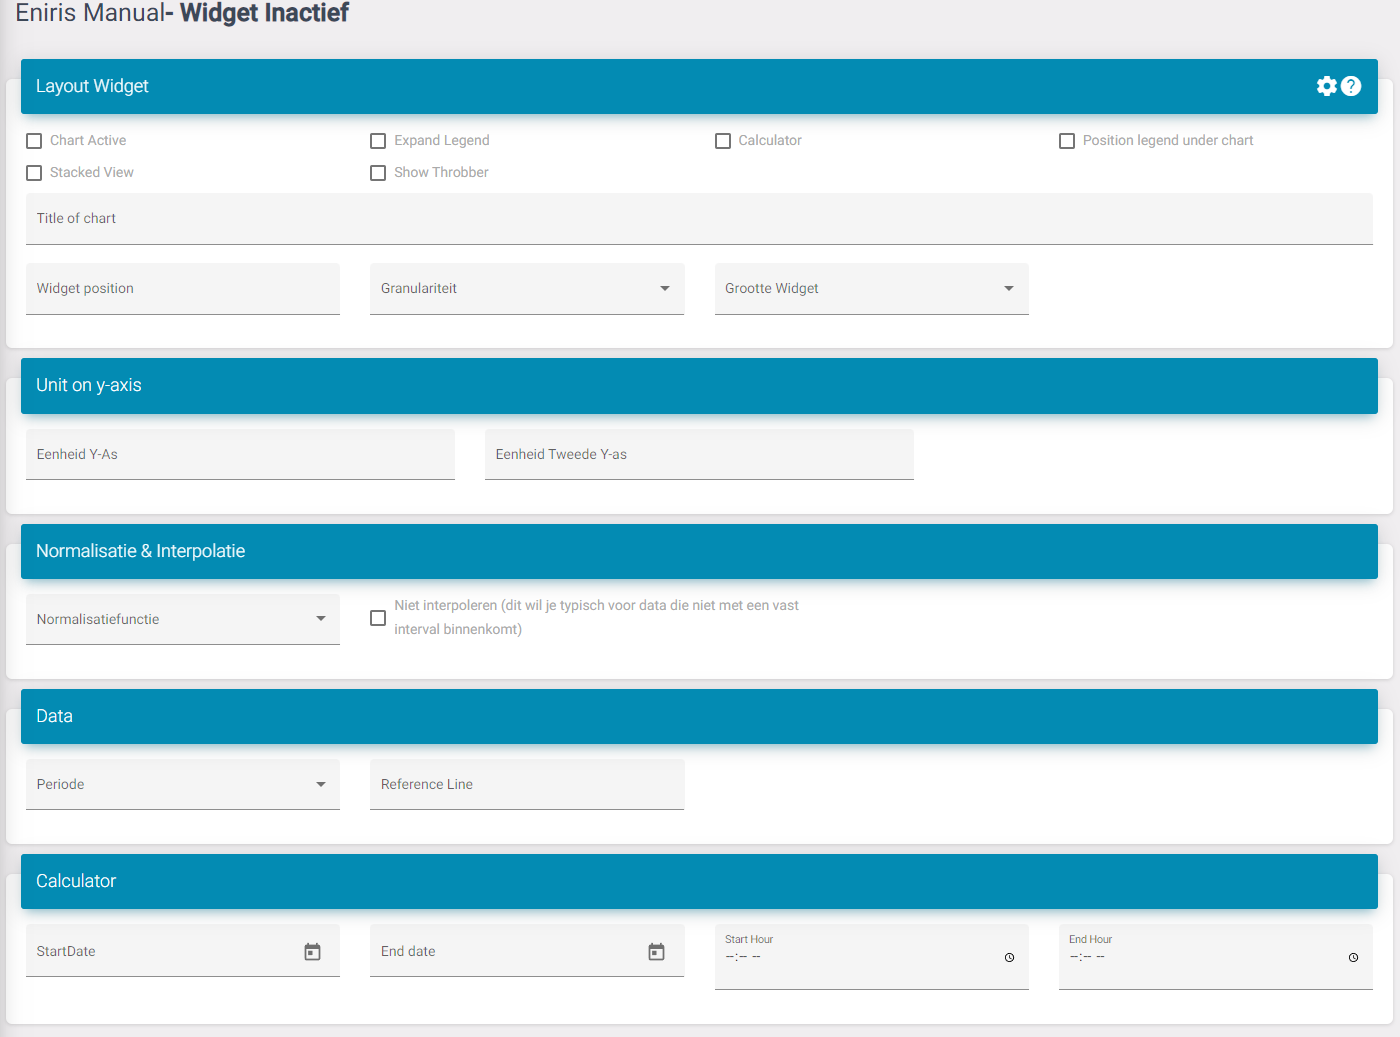
Task: Expand the Grootte Widget dropdown
Action: pos(871,289)
